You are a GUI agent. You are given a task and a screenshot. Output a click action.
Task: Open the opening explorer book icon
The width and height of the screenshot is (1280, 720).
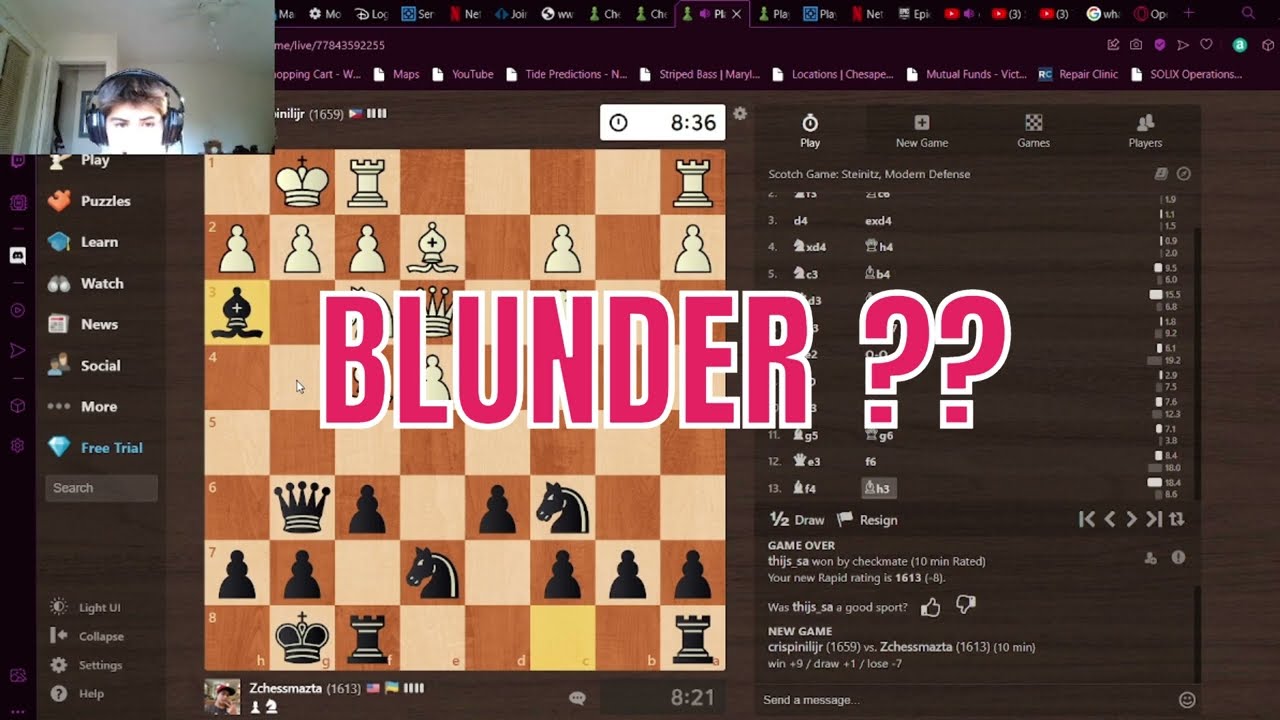(x=1161, y=174)
